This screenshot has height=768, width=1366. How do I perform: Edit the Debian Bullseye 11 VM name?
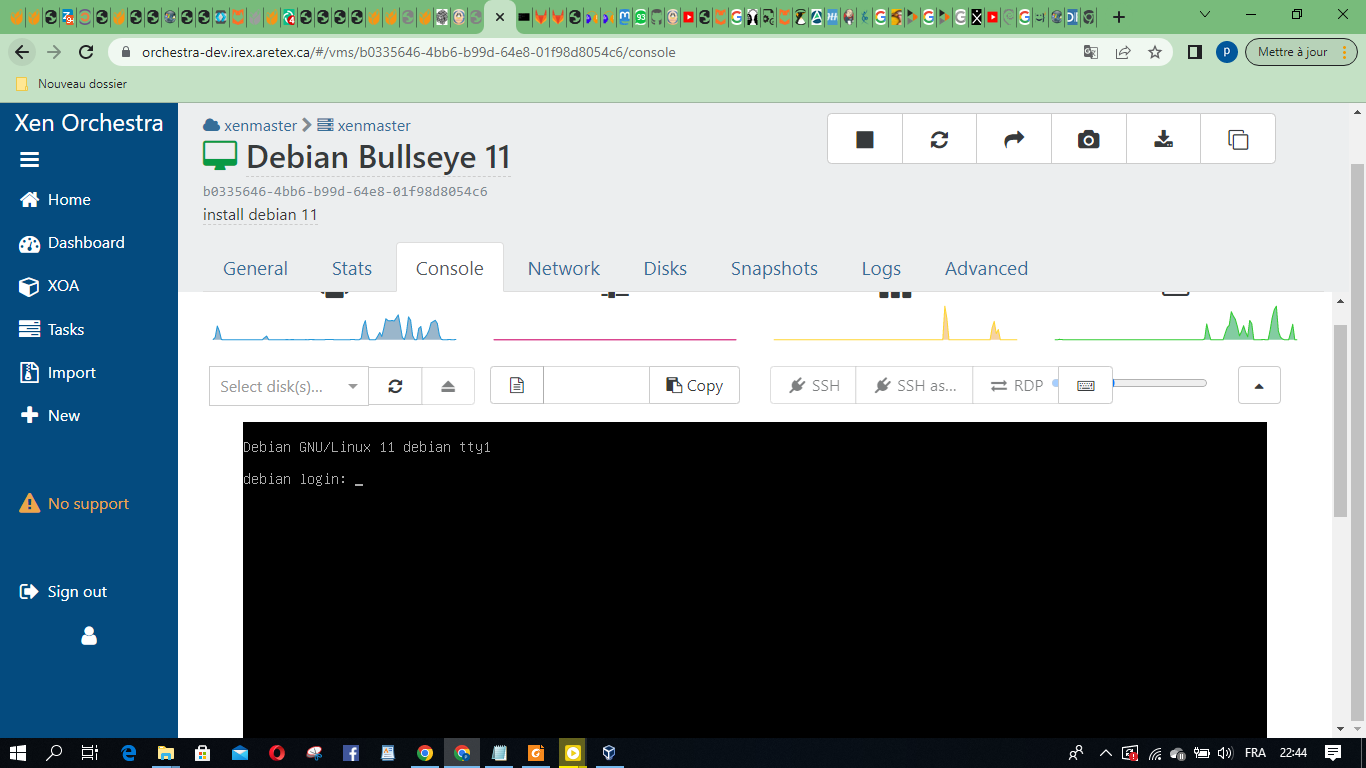pos(378,157)
